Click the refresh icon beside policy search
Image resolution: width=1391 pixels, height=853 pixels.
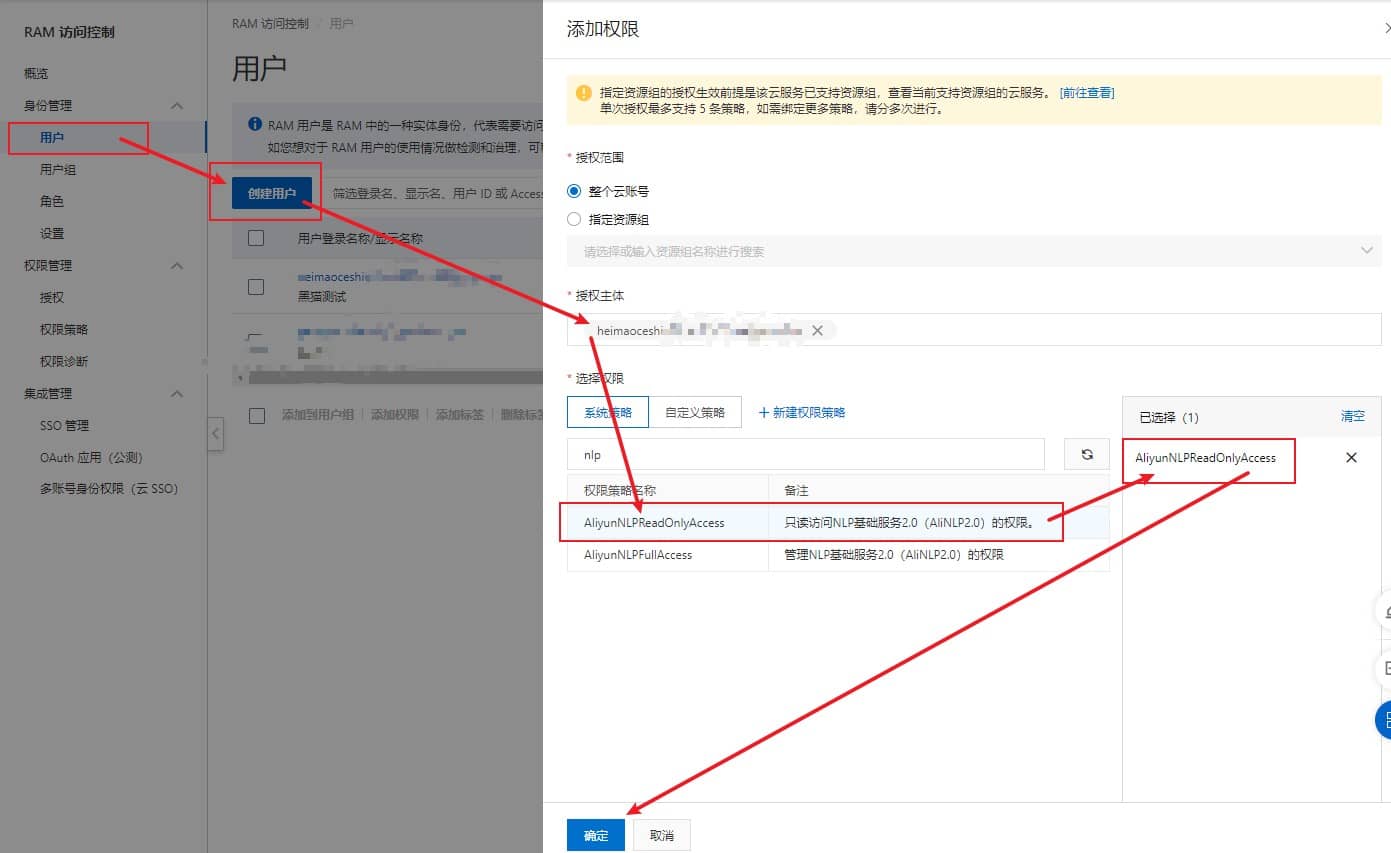[x=1087, y=455]
